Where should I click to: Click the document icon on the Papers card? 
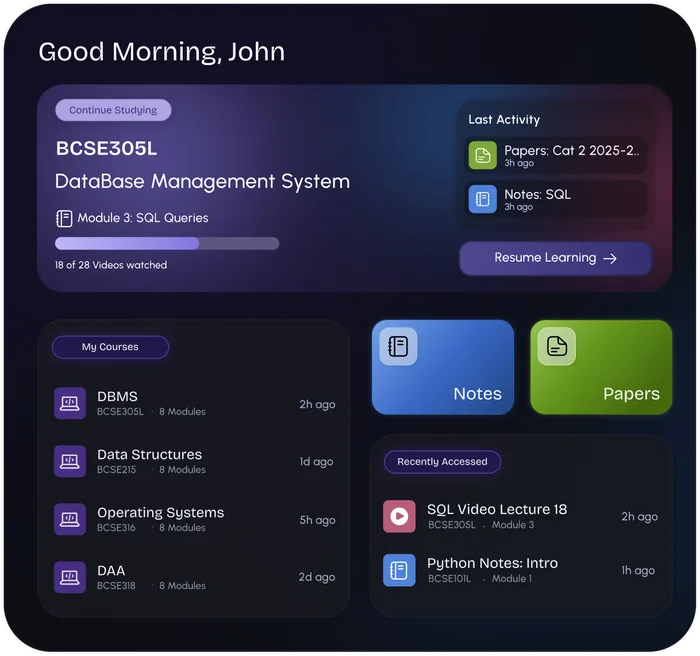click(557, 346)
